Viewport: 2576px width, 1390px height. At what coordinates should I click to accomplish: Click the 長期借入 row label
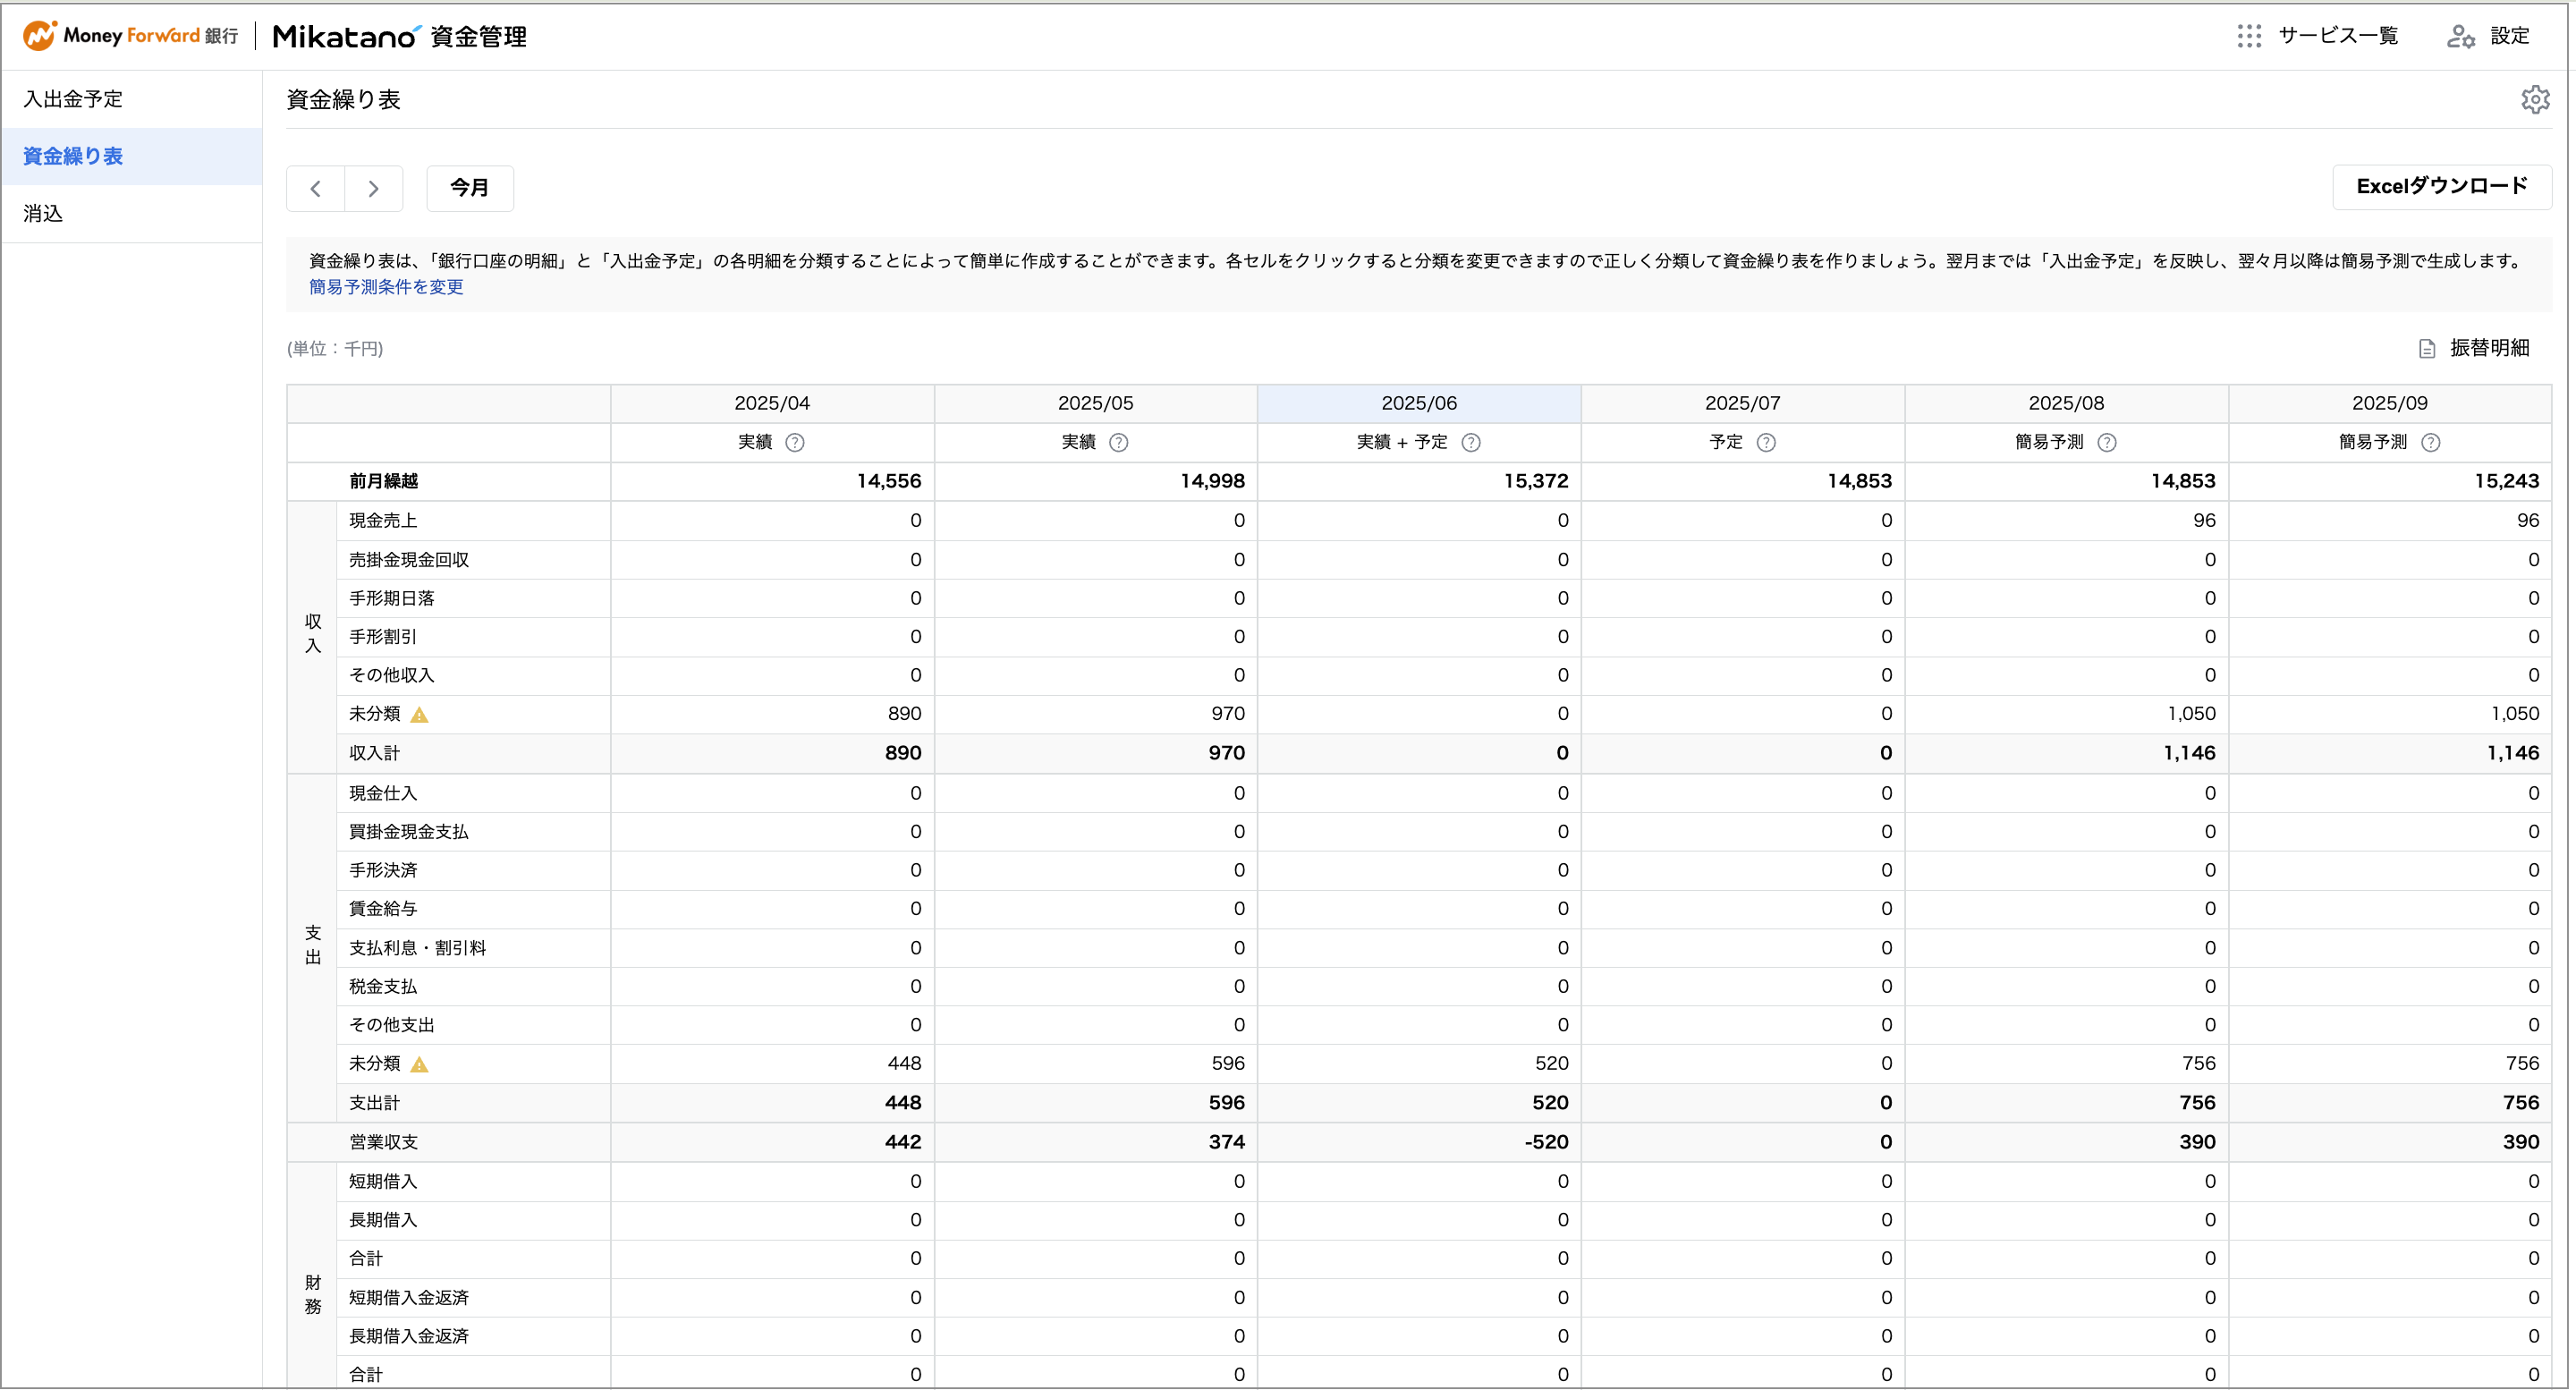(x=383, y=1221)
